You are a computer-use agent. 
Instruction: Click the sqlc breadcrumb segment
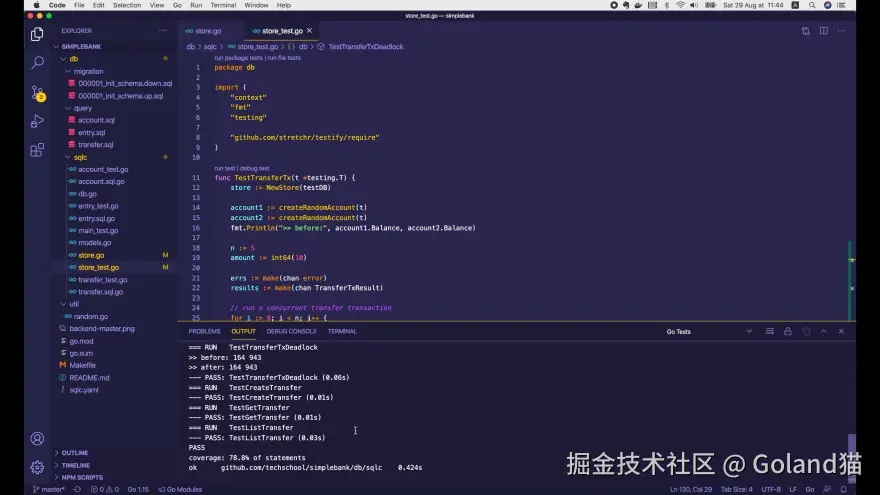(210, 47)
